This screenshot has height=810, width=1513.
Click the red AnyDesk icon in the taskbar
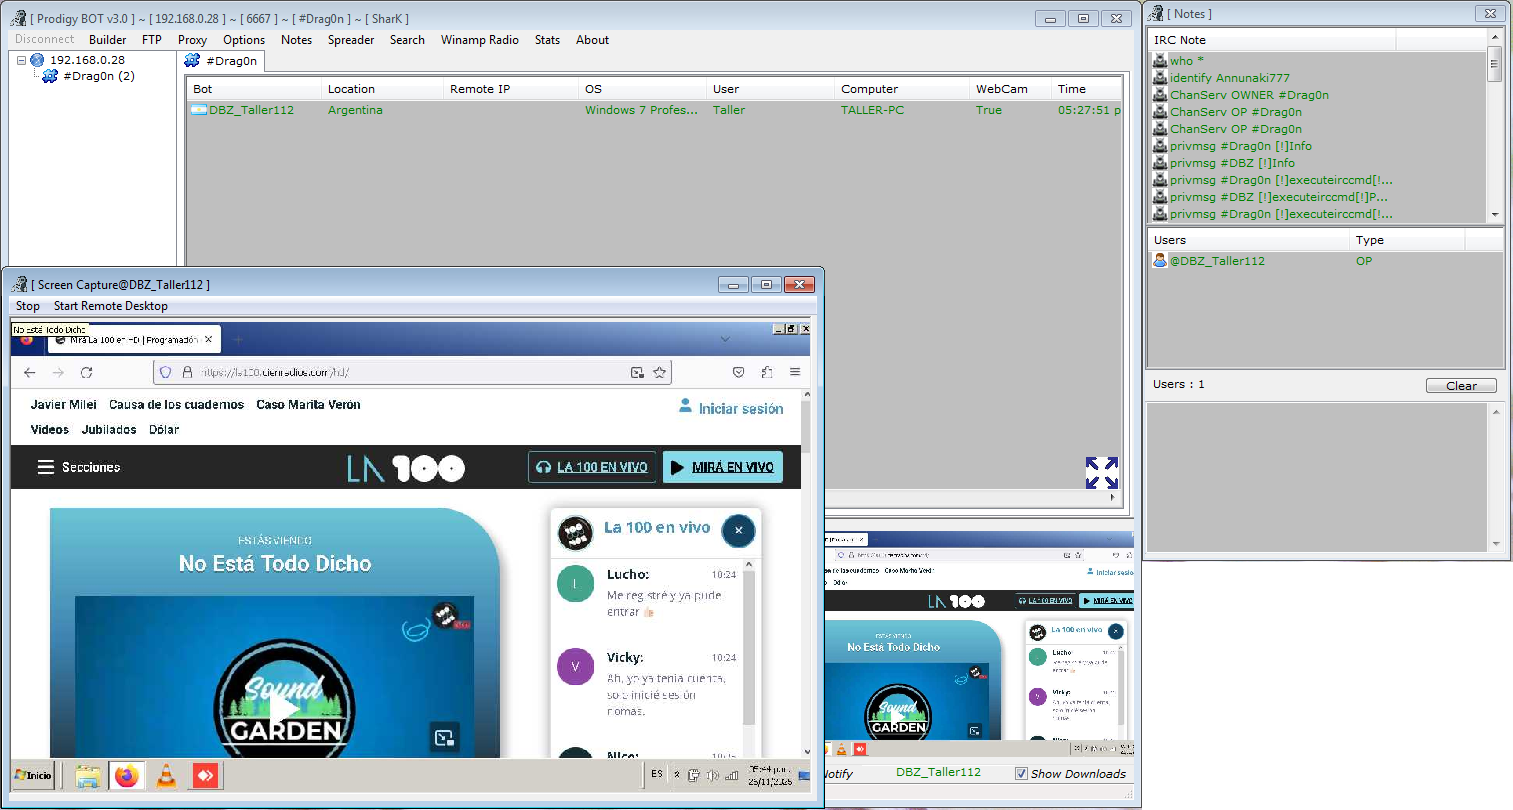click(205, 775)
